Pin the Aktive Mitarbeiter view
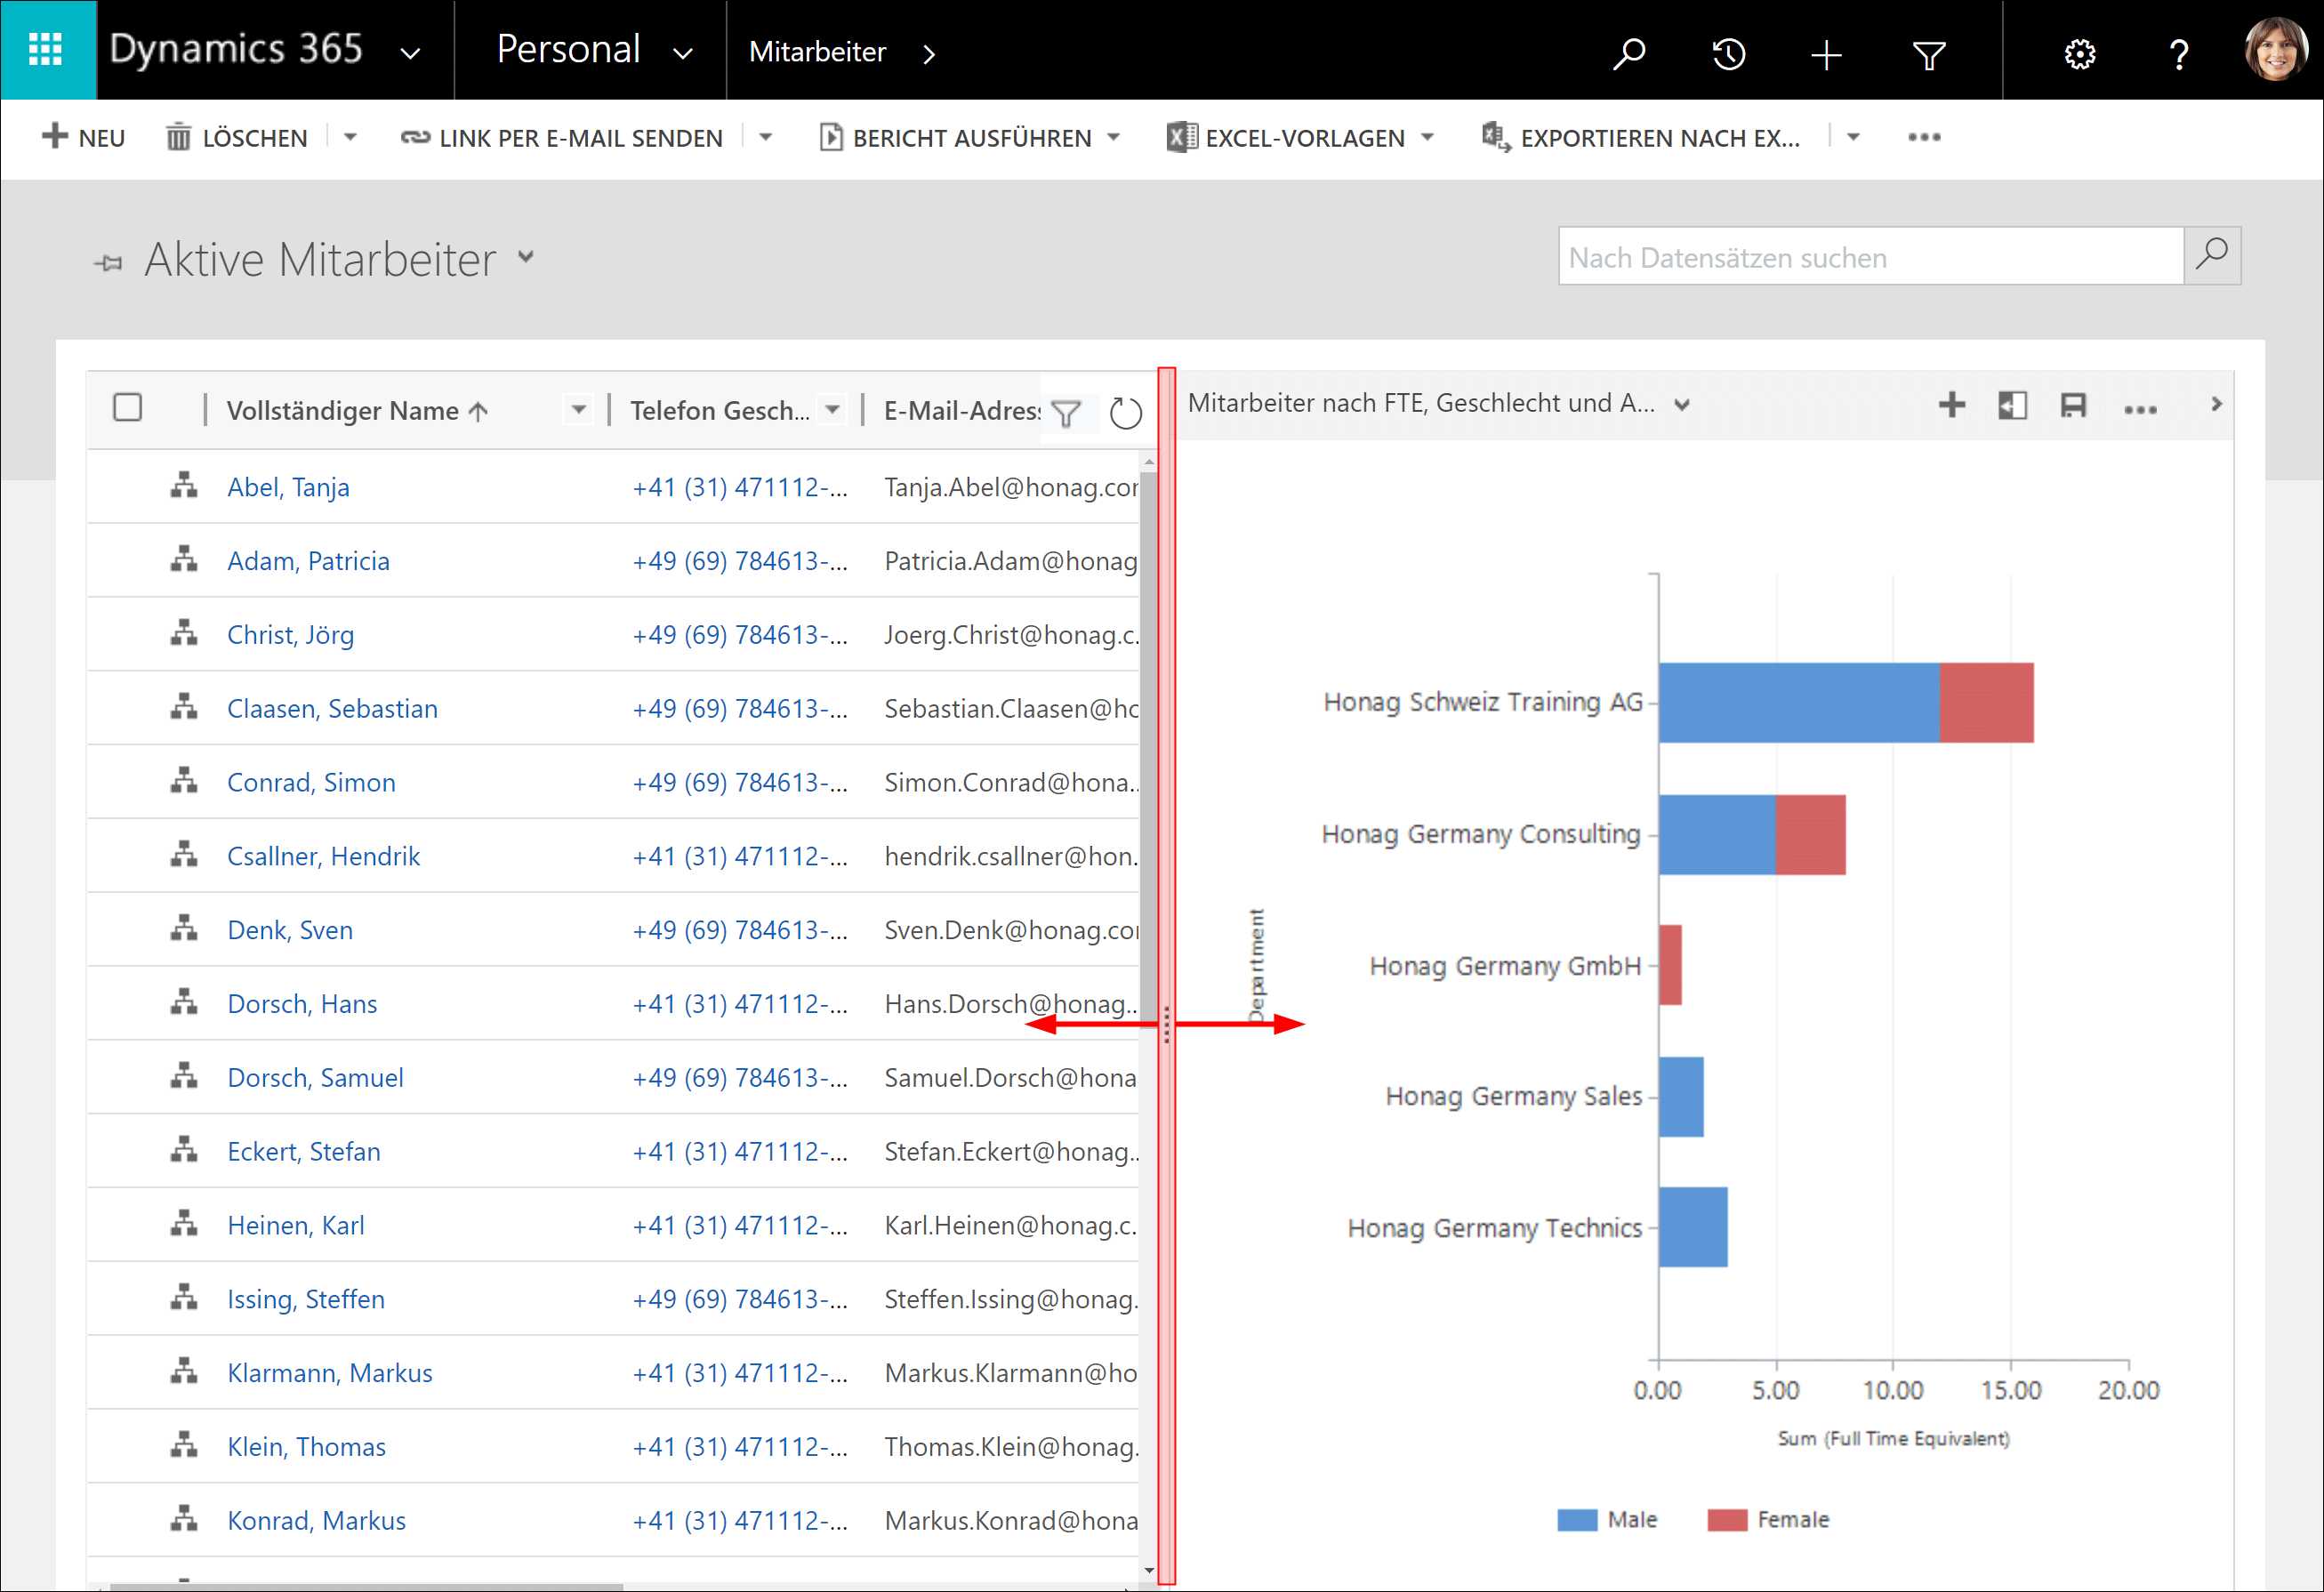The image size is (2324, 1592). coord(108,264)
